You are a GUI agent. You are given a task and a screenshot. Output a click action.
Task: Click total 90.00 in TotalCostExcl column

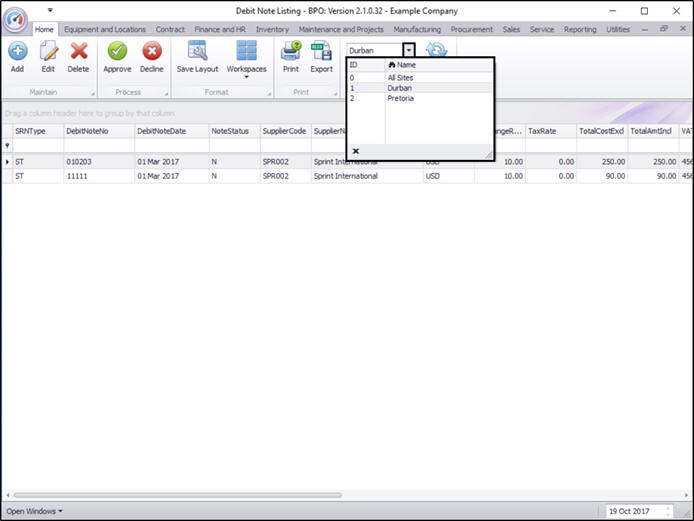pyautogui.click(x=602, y=176)
